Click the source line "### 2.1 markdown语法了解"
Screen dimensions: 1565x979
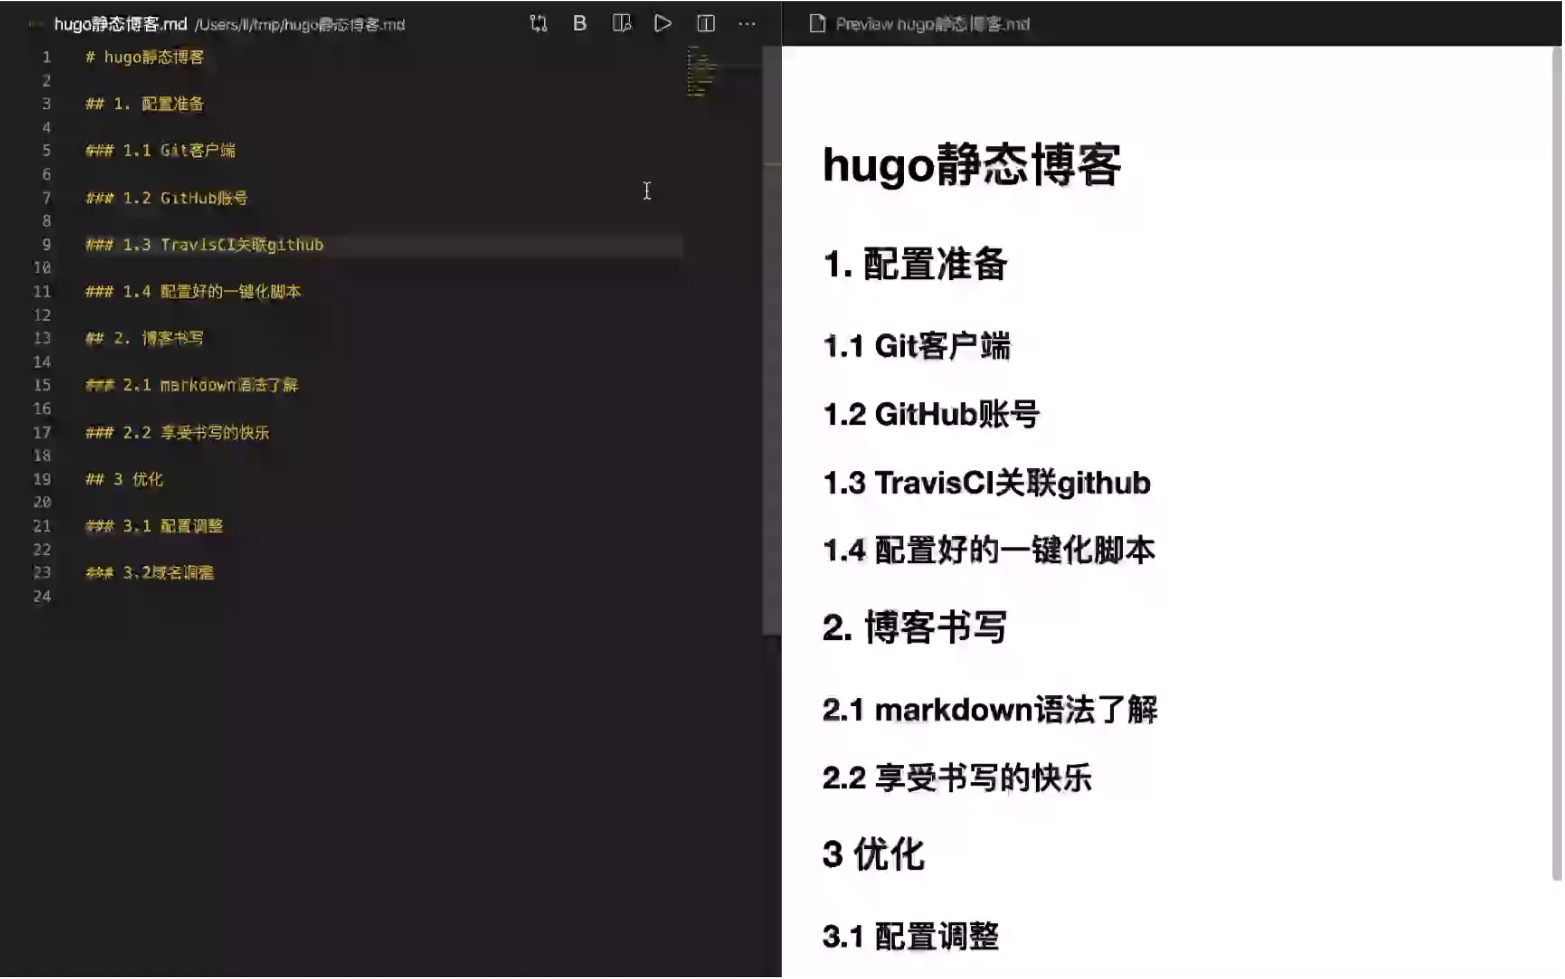pyautogui.click(x=191, y=385)
